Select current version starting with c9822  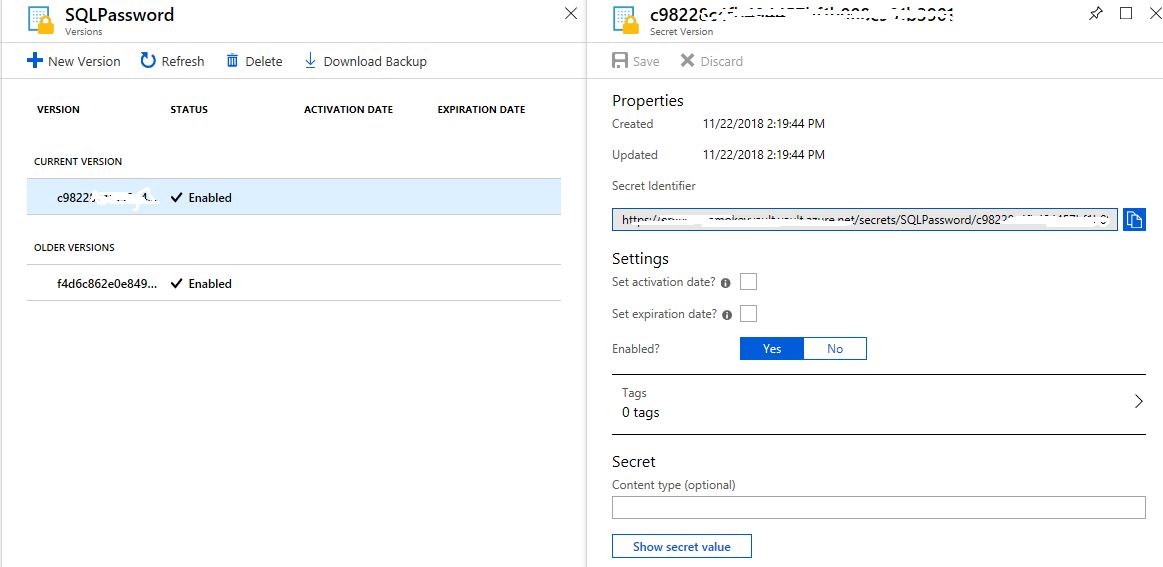pyautogui.click(x=294, y=197)
